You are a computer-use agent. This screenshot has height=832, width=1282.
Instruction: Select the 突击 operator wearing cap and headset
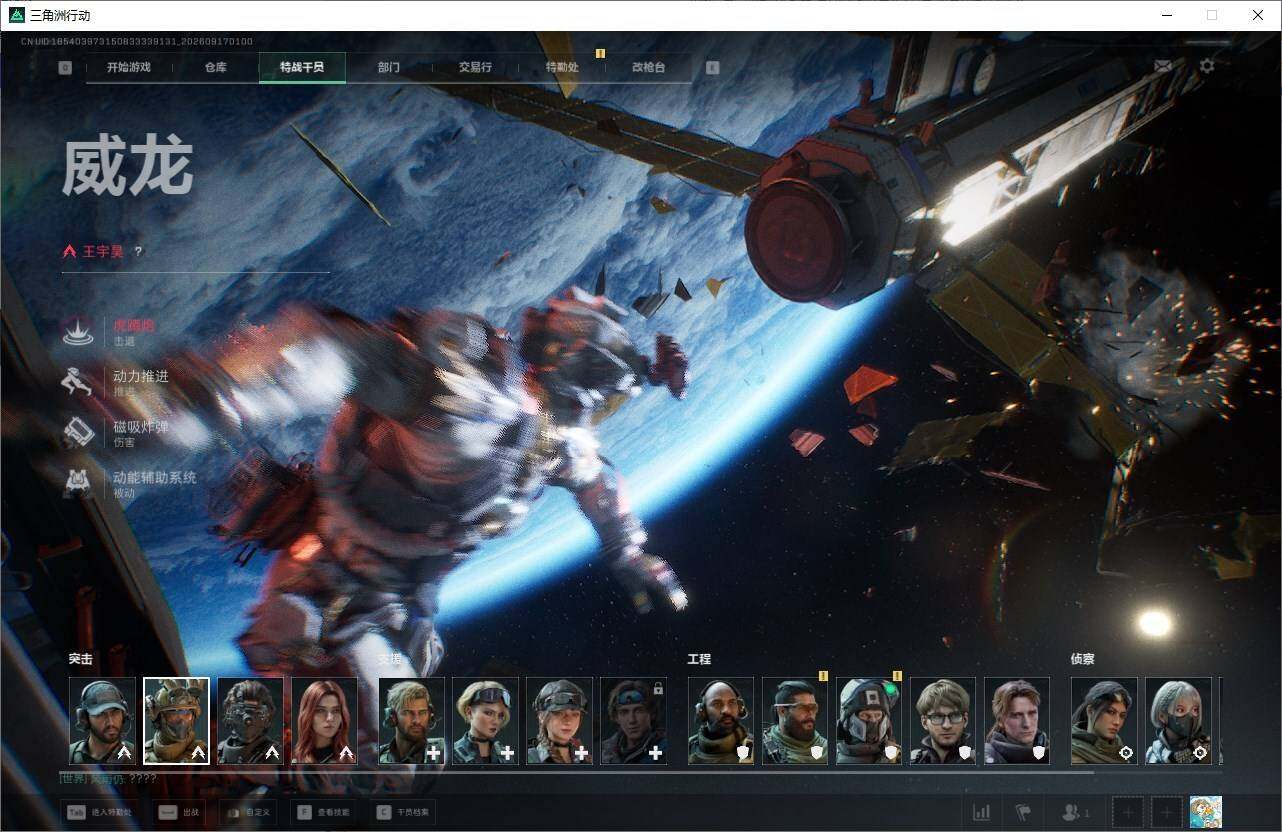point(102,721)
